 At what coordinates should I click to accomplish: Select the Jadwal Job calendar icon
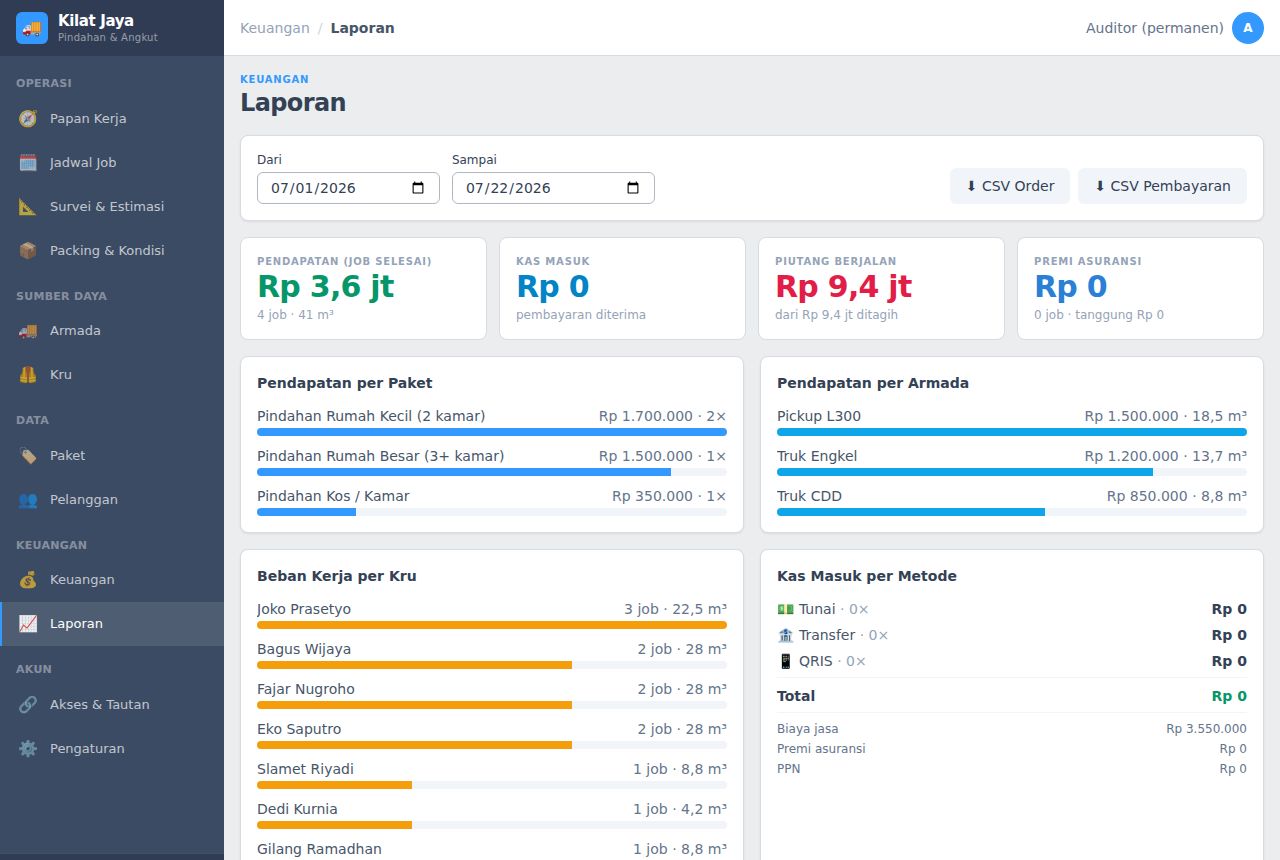click(x=28, y=163)
